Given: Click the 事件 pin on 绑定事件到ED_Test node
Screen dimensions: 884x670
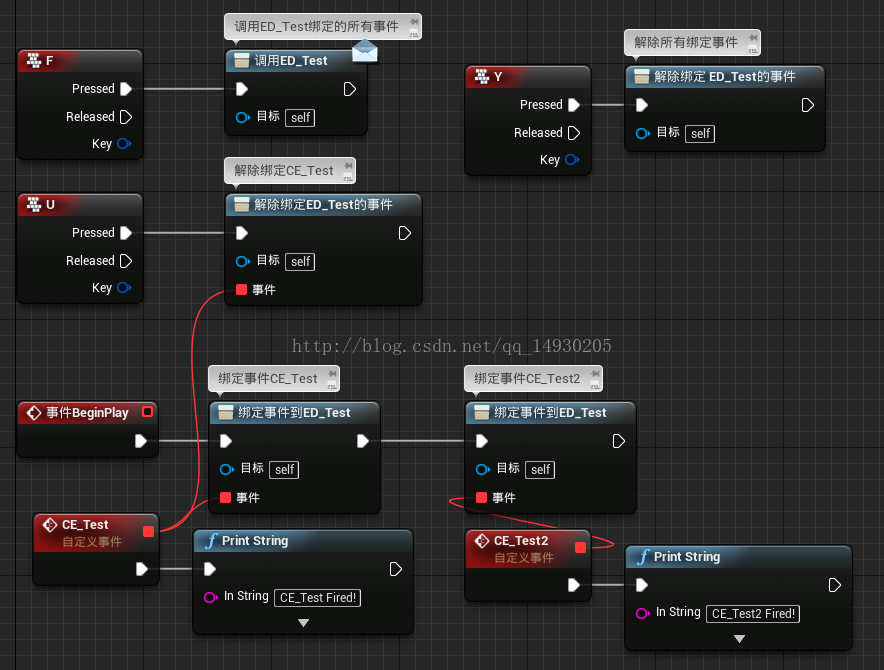Looking at the screenshot, I should 227,498.
